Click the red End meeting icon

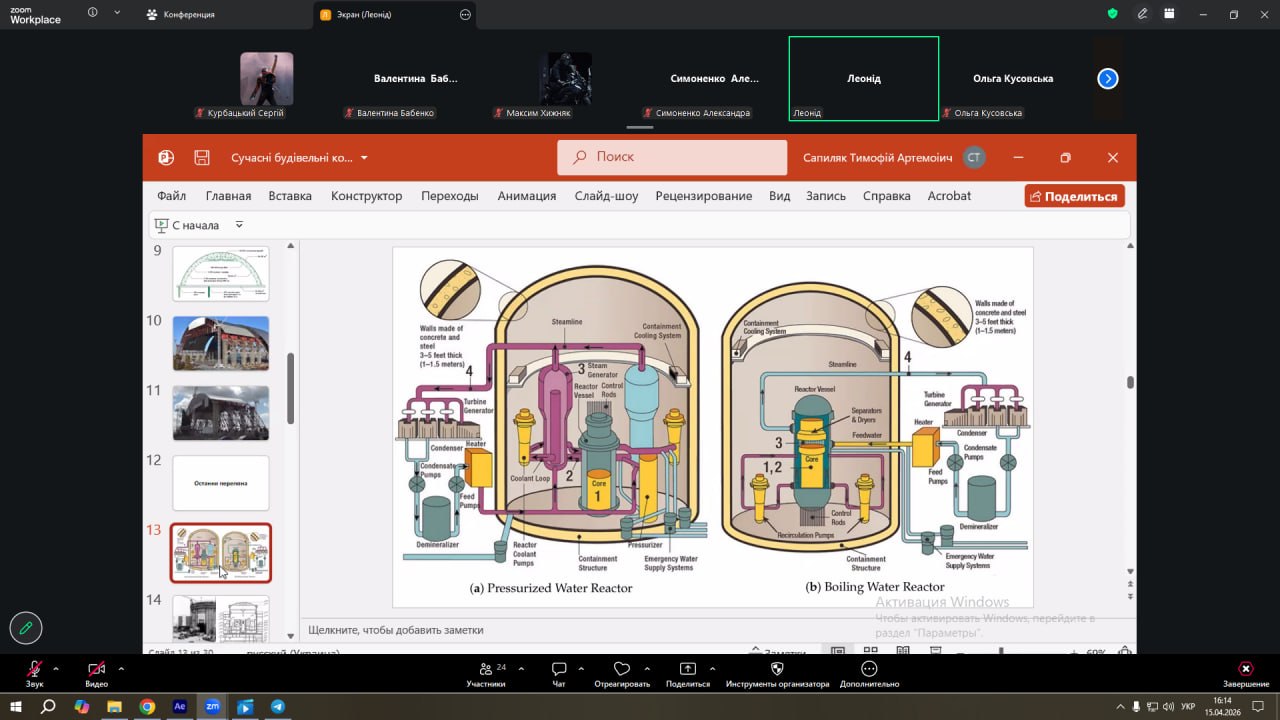pyautogui.click(x=1245, y=669)
